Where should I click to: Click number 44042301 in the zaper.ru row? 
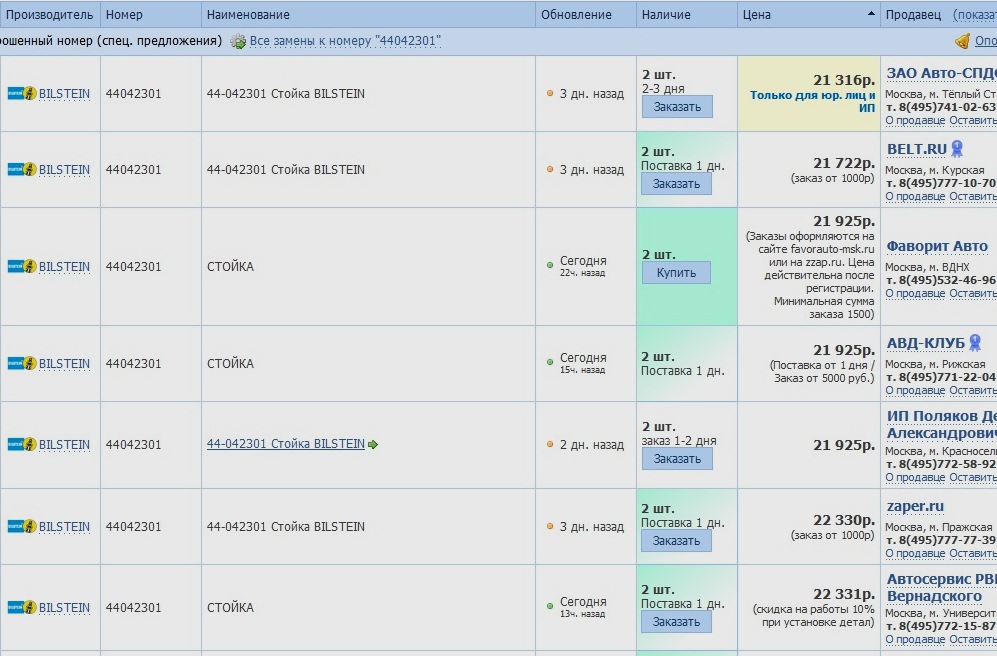point(134,527)
